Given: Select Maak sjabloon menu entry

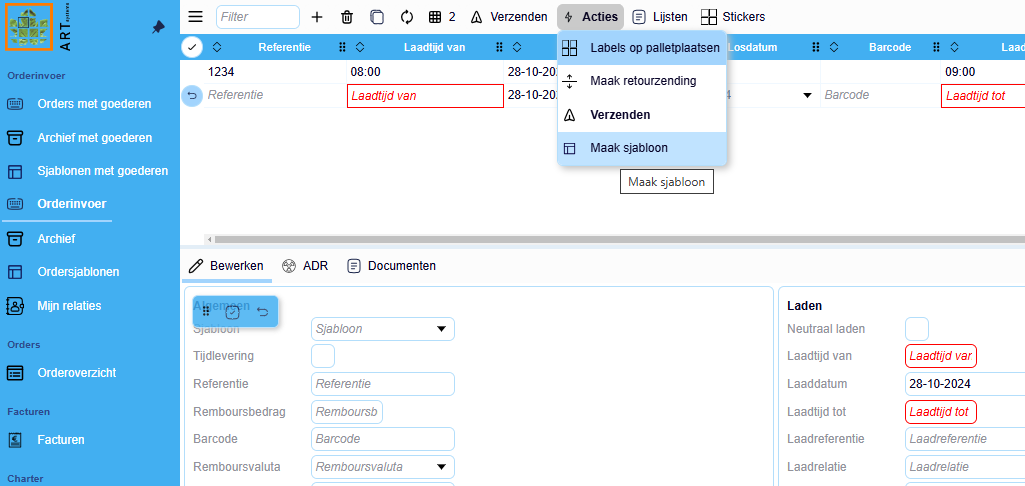Looking at the screenshot, I should (629, 148).
